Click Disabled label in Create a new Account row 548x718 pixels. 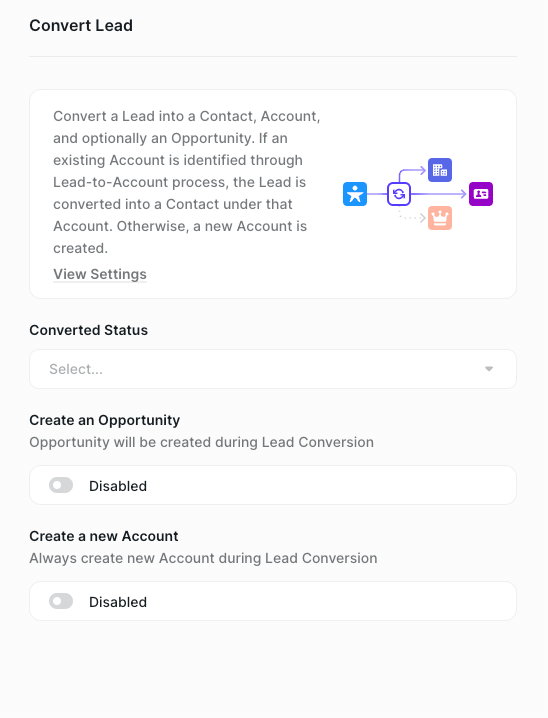pos(118,602)
